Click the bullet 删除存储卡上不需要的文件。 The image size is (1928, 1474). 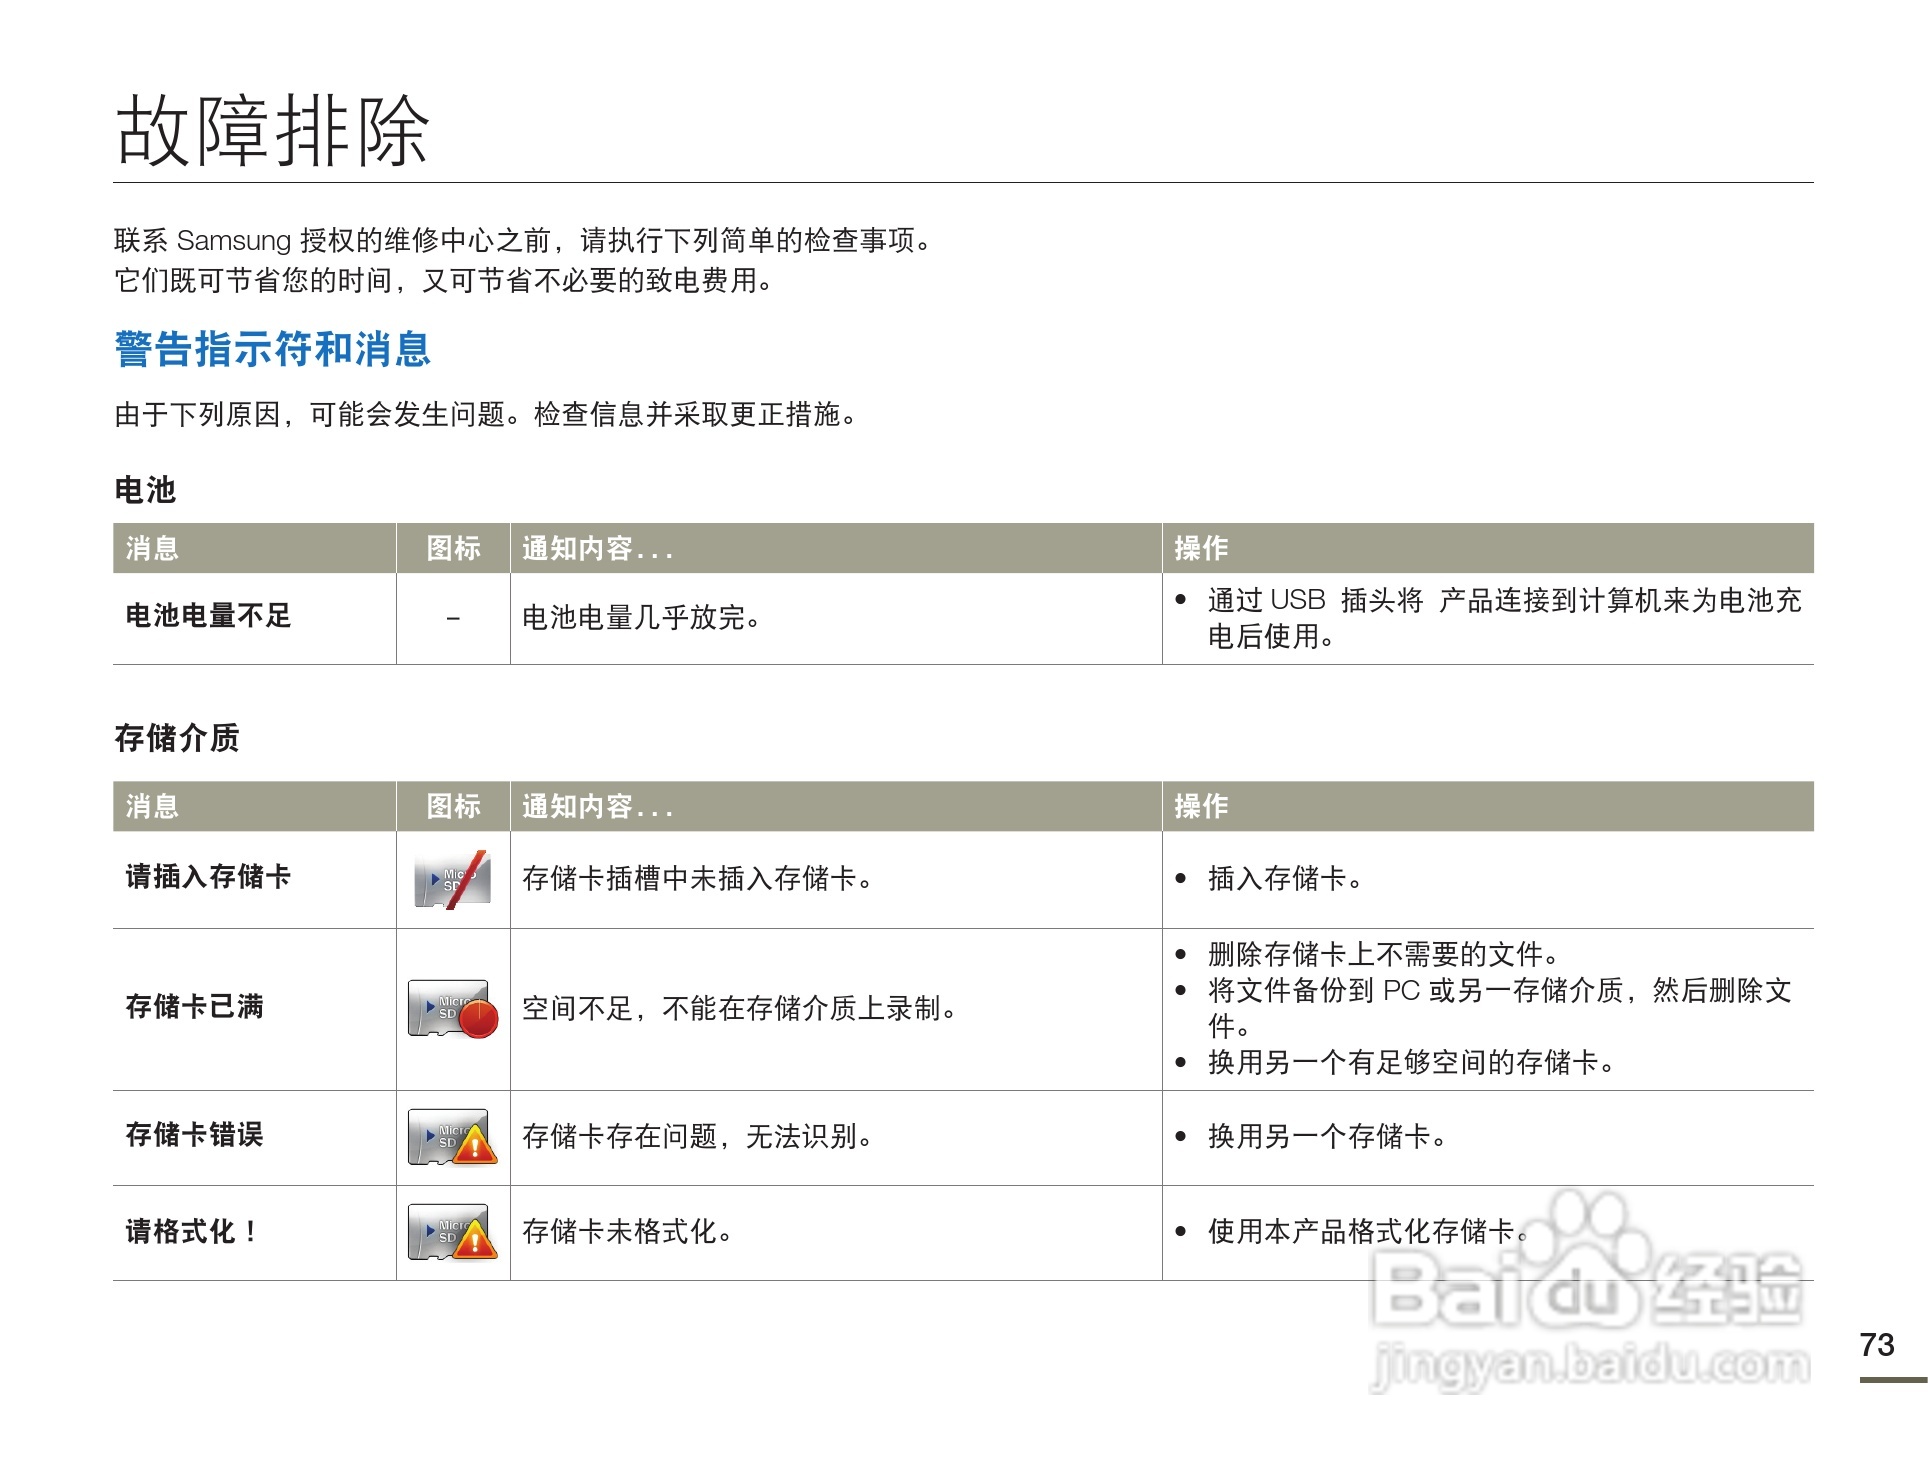(1383, 954)
